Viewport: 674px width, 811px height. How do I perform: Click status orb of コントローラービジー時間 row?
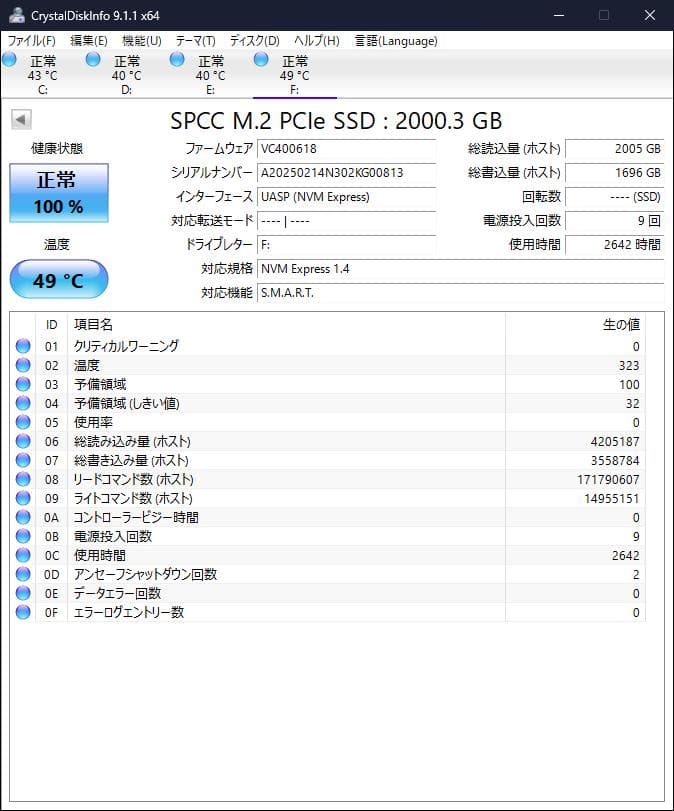pyautogui.click(x=23, y=517)
